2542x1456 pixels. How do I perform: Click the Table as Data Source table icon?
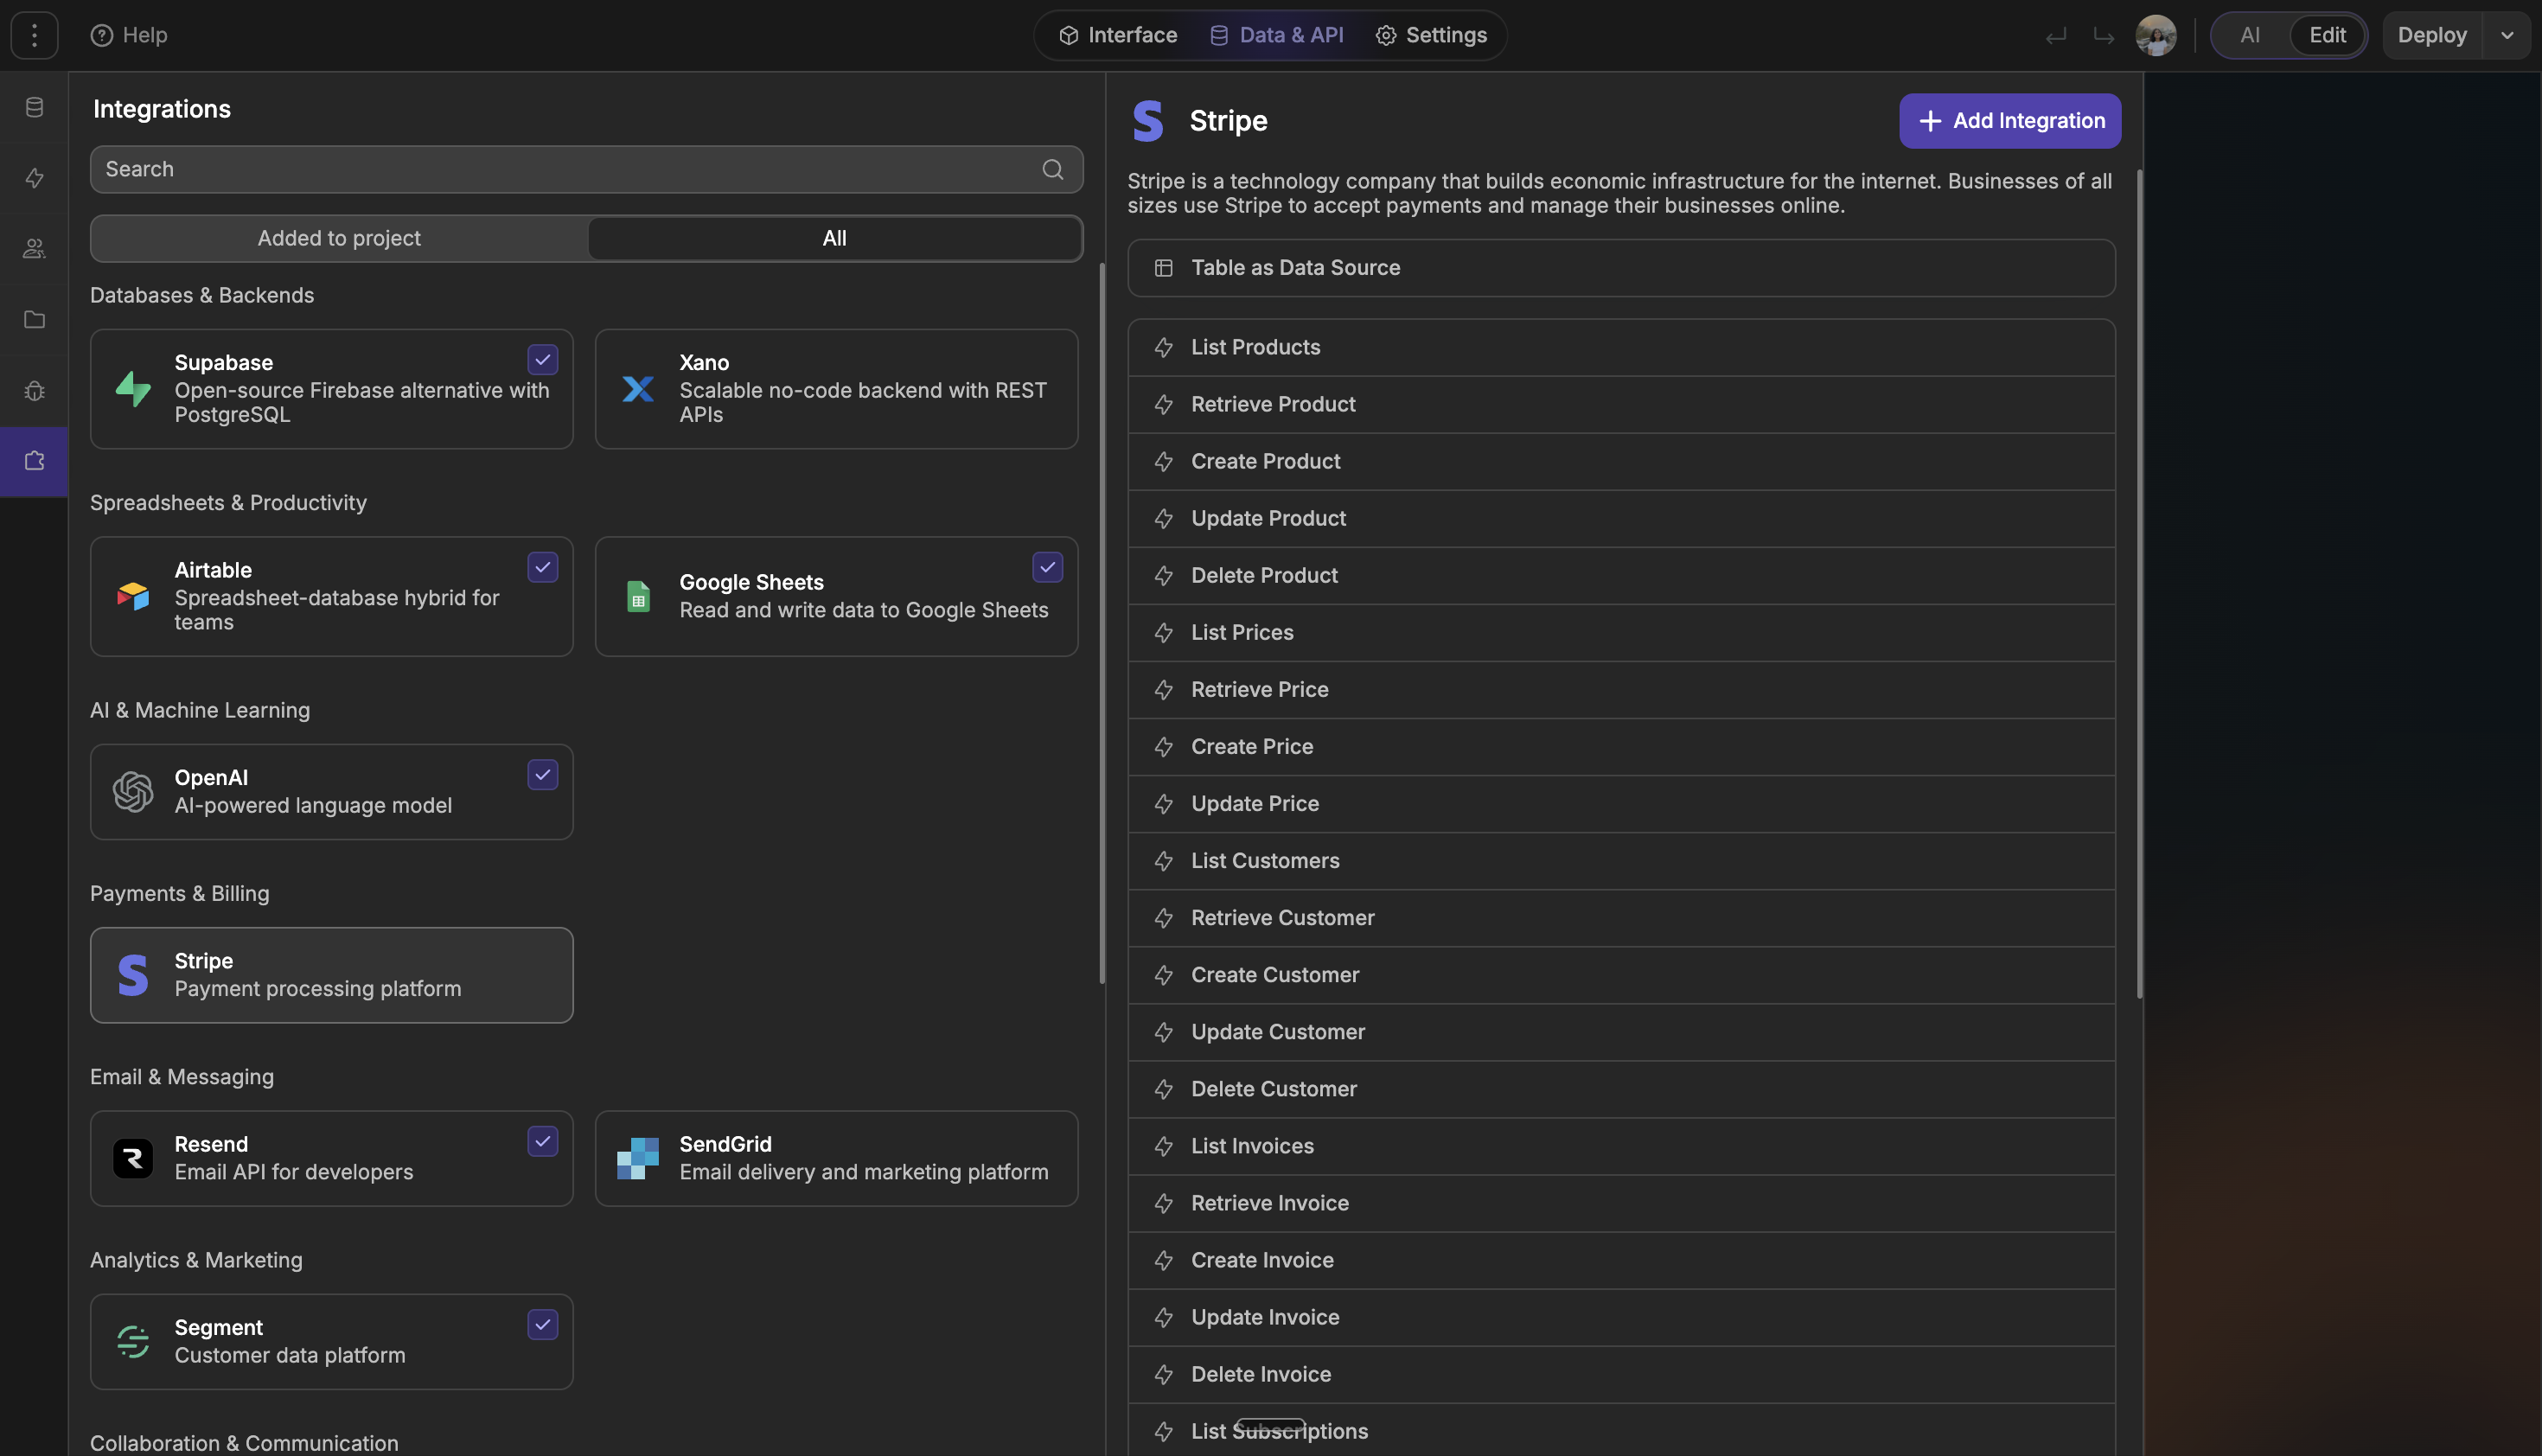(x=1163, y=268)
